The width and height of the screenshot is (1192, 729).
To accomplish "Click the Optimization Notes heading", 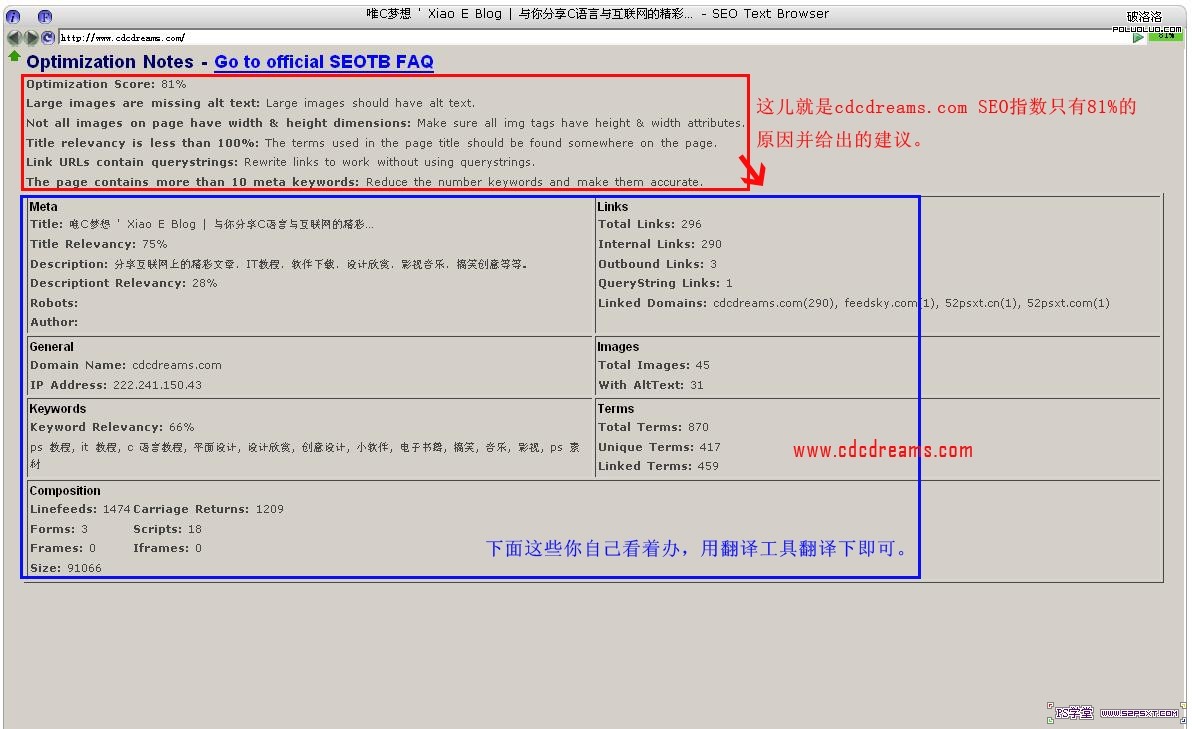I will point(110,62).
